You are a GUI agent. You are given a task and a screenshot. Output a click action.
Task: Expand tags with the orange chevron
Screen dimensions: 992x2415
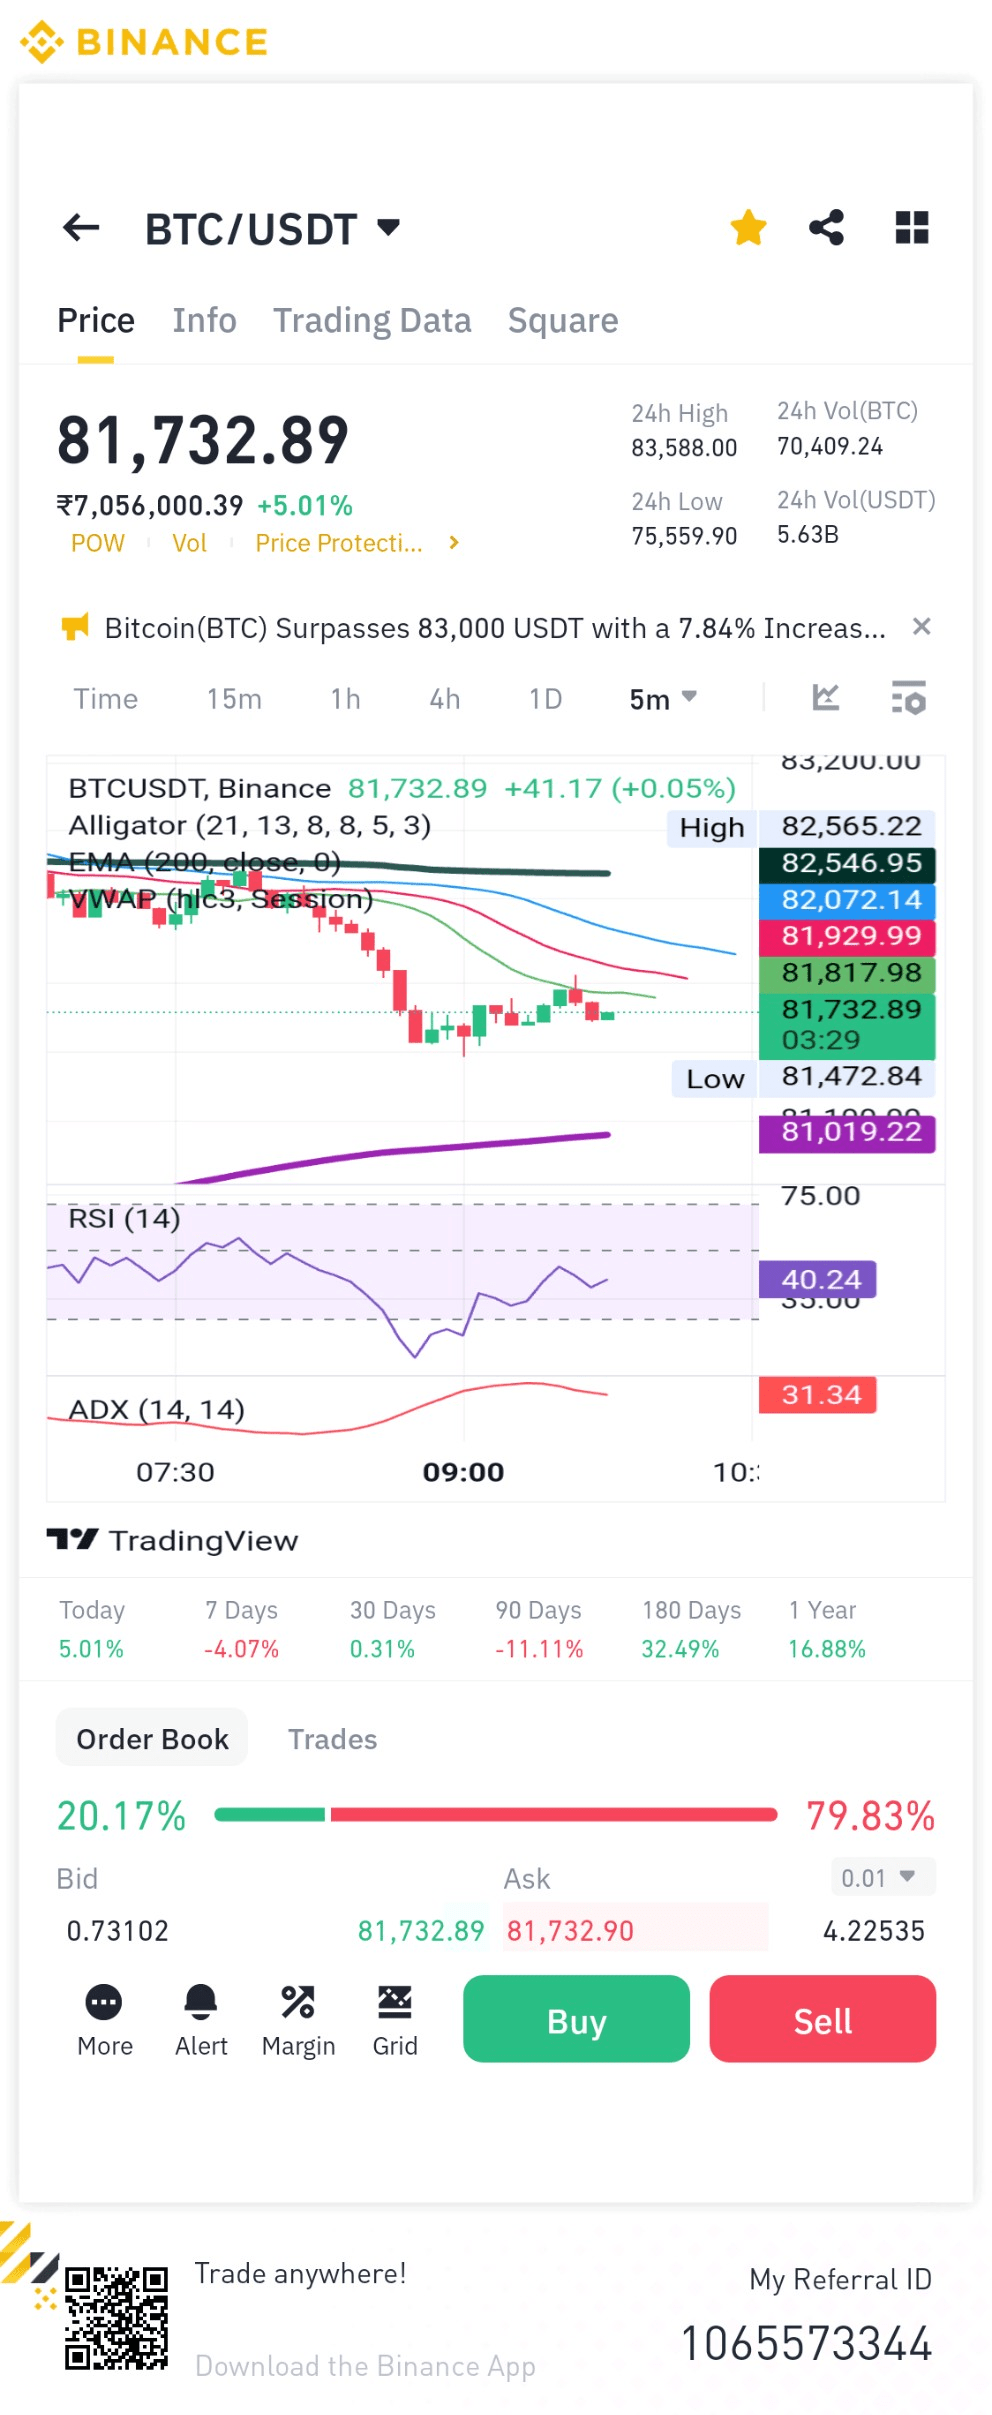tap(454, 543)
